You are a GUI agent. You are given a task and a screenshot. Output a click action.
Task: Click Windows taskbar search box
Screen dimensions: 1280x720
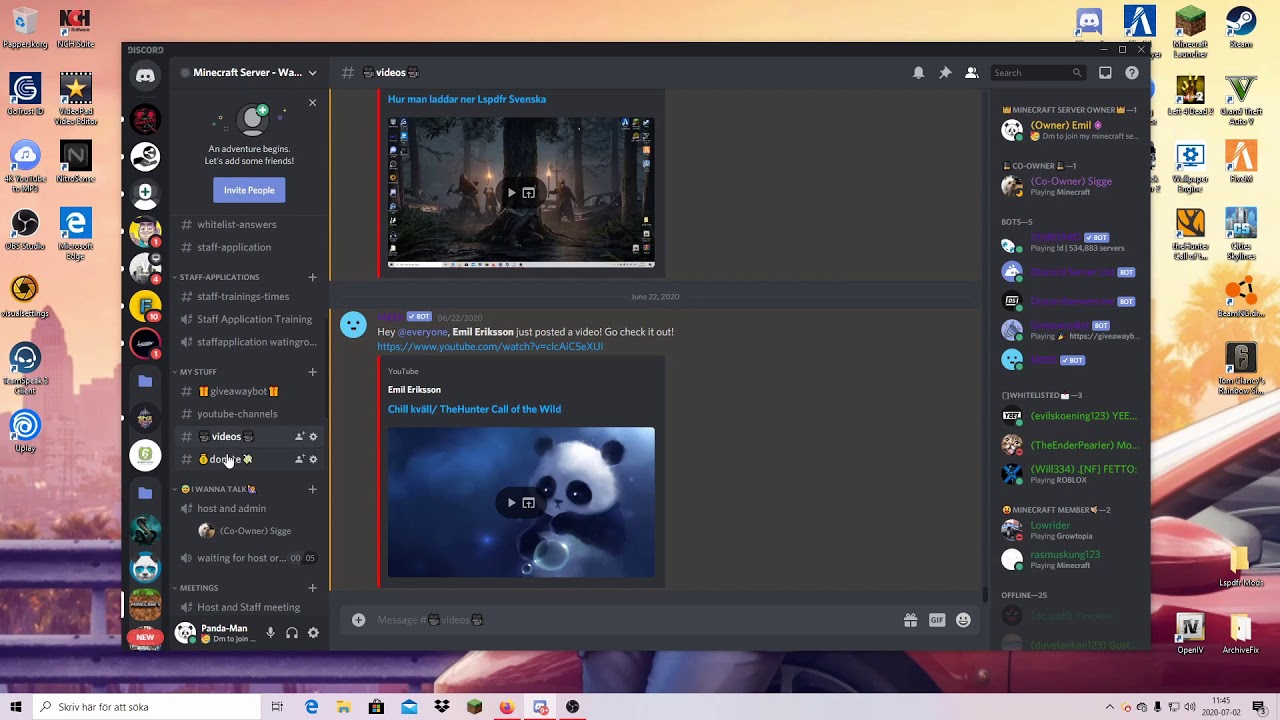[x=148, y=707]
